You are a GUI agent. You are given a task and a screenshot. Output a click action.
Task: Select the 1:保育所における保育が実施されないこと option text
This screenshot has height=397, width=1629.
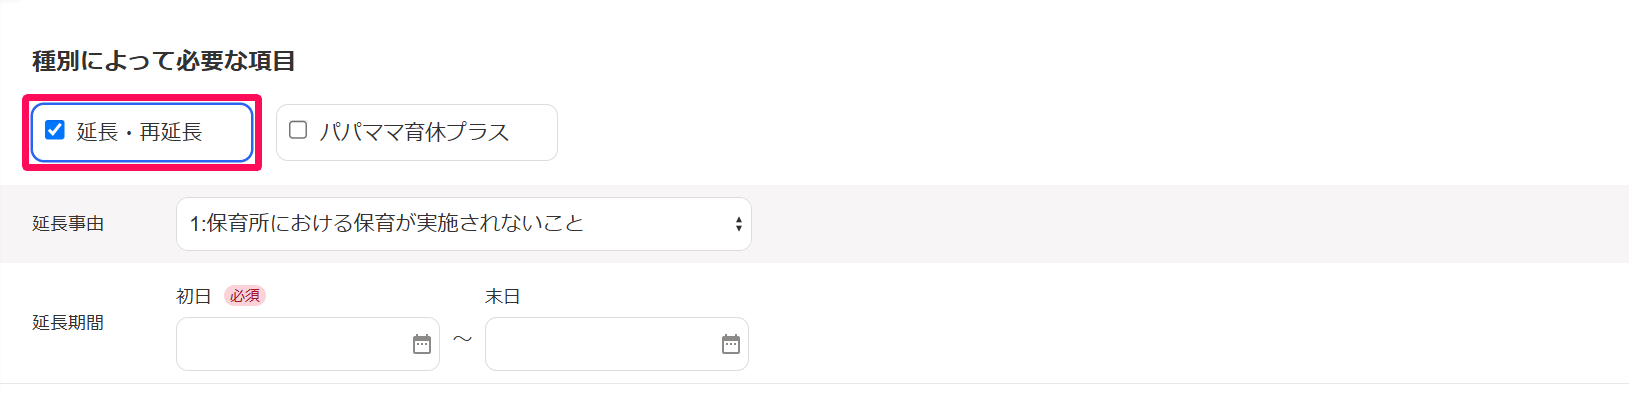387,223
